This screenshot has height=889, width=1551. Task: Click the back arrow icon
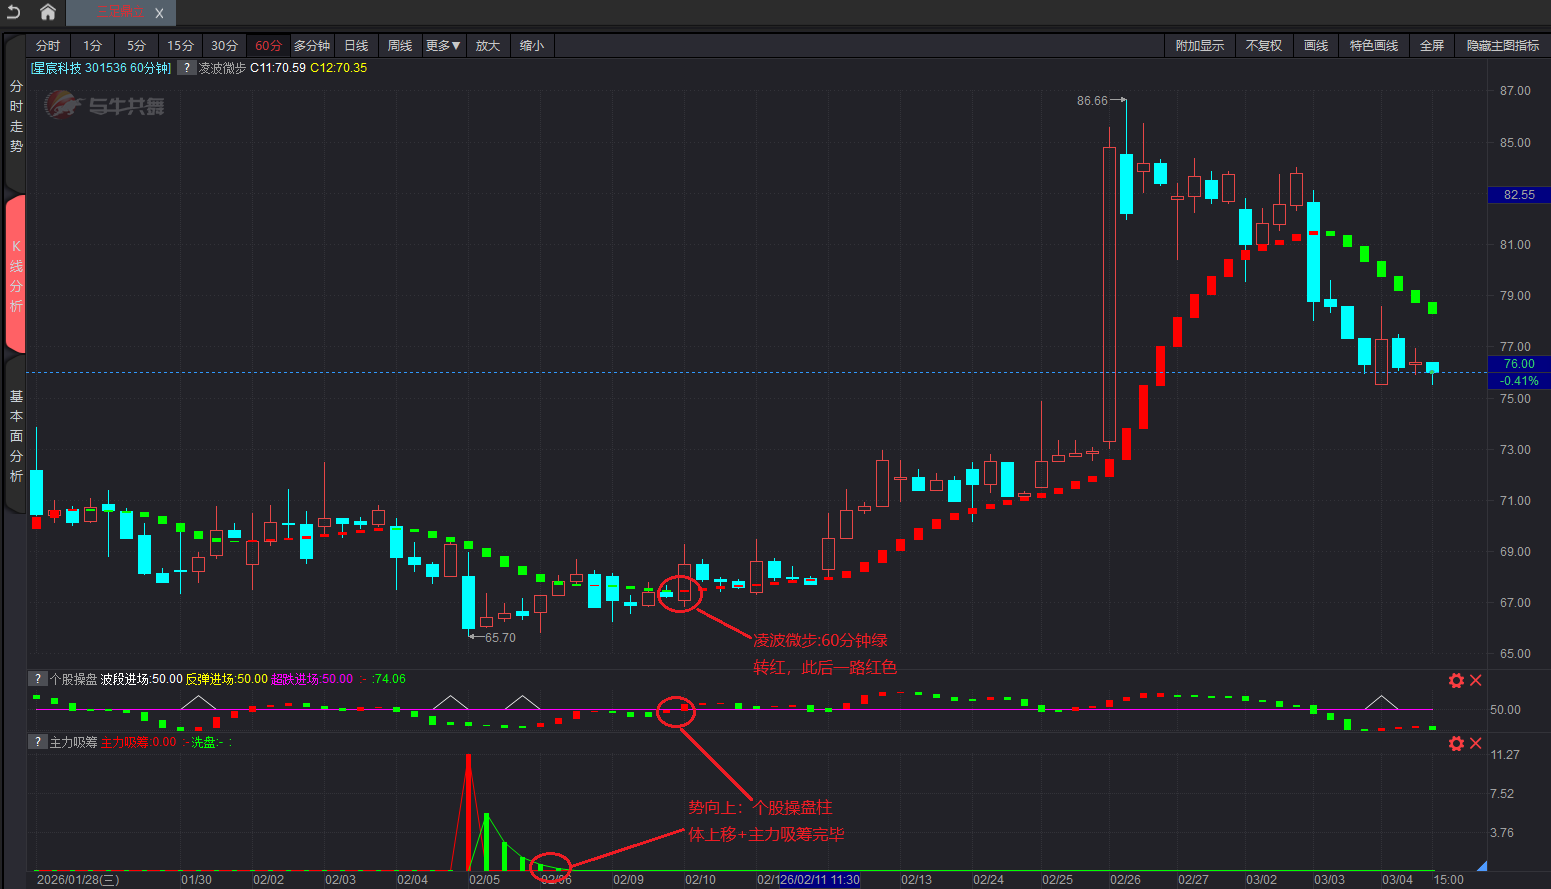tap(14, 12)
